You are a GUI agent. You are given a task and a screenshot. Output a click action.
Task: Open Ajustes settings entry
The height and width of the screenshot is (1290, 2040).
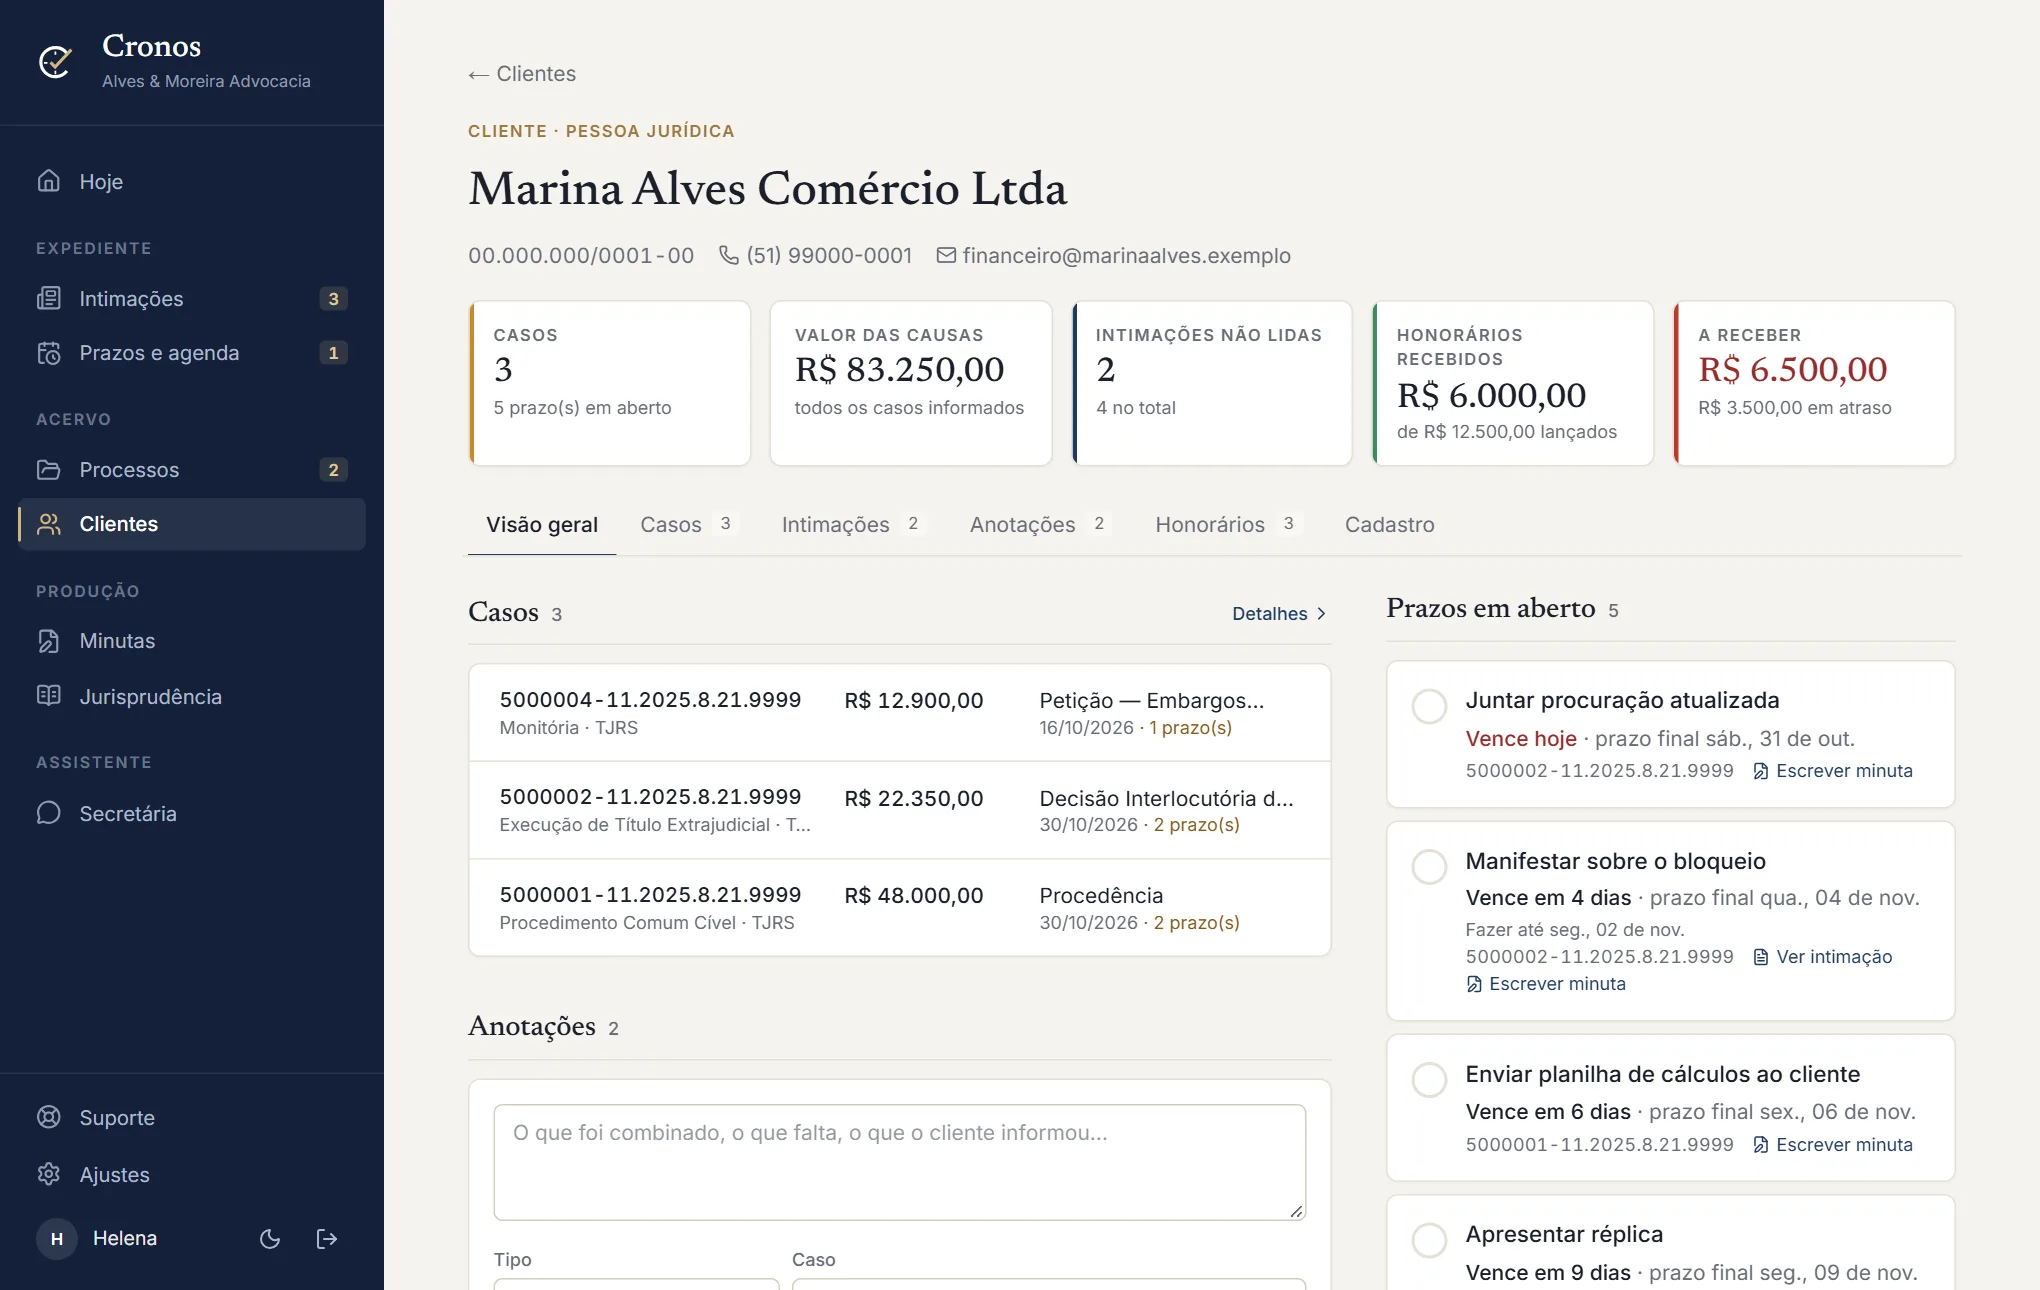click(x=192, y=1174)
